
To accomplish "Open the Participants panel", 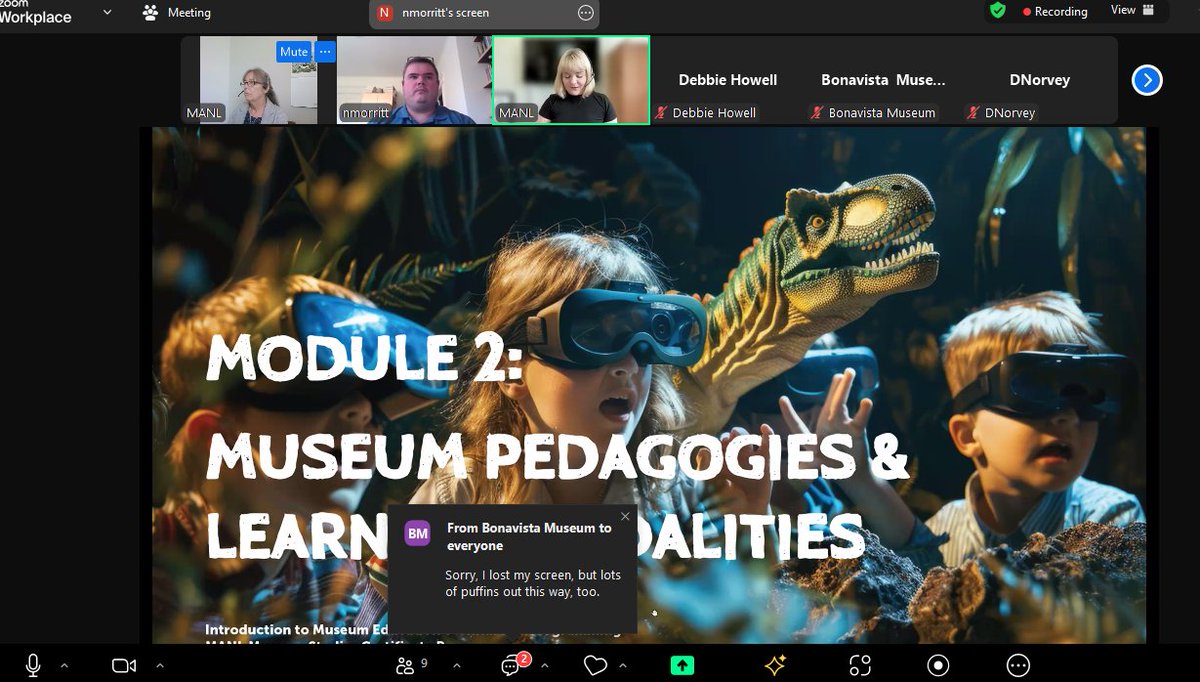I will (x=406, y=664).
